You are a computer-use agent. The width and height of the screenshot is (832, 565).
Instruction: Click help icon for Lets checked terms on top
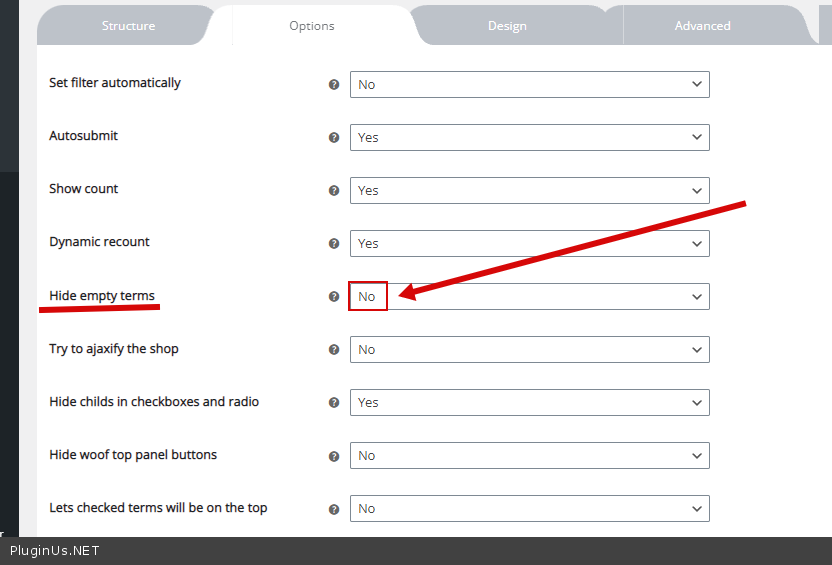(334, 509)
